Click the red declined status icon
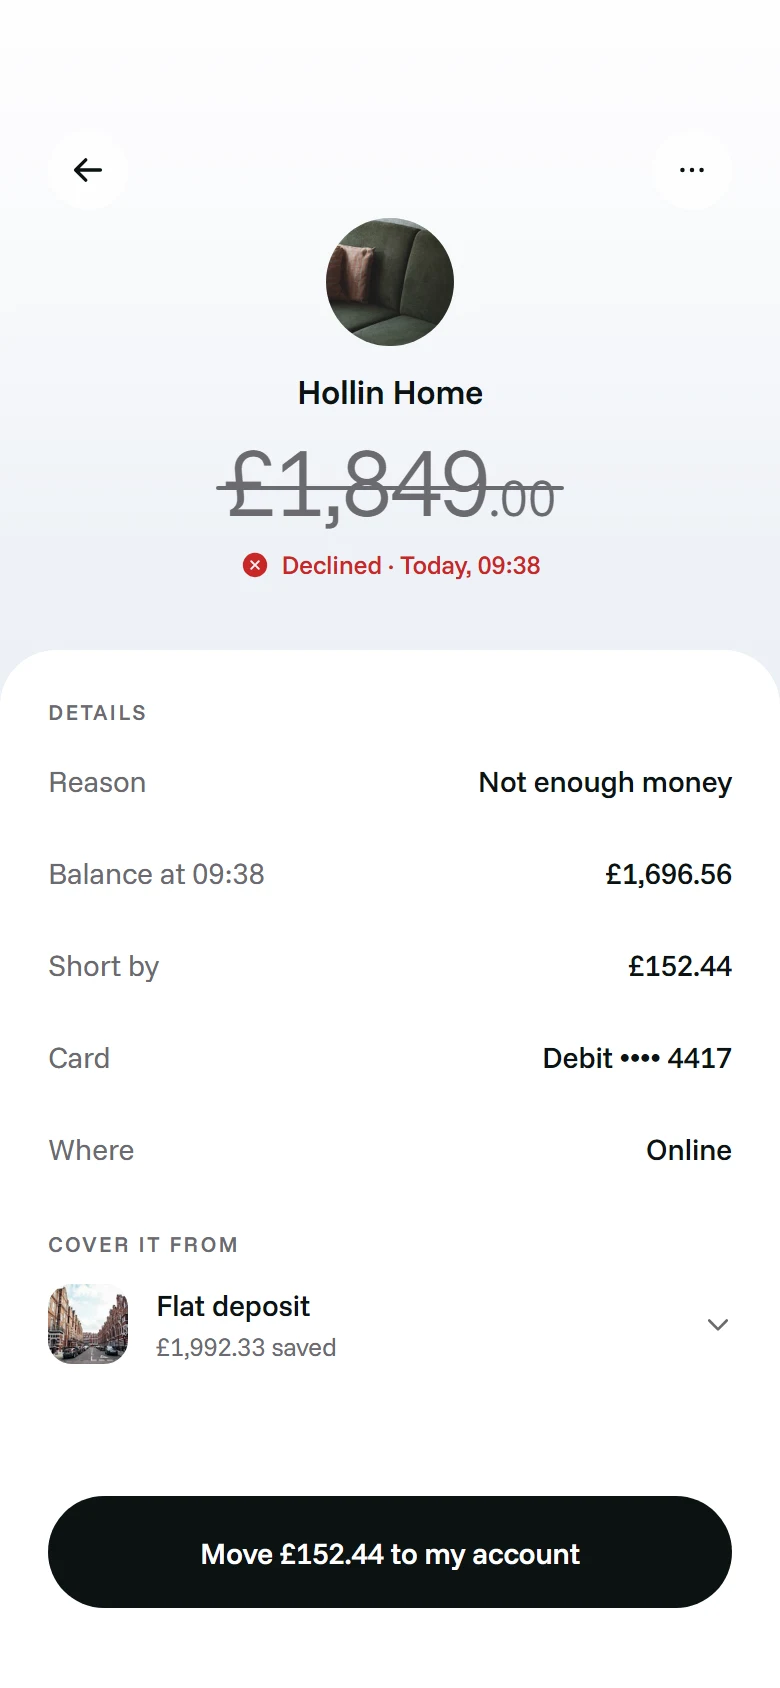 [x=255, y=566]
